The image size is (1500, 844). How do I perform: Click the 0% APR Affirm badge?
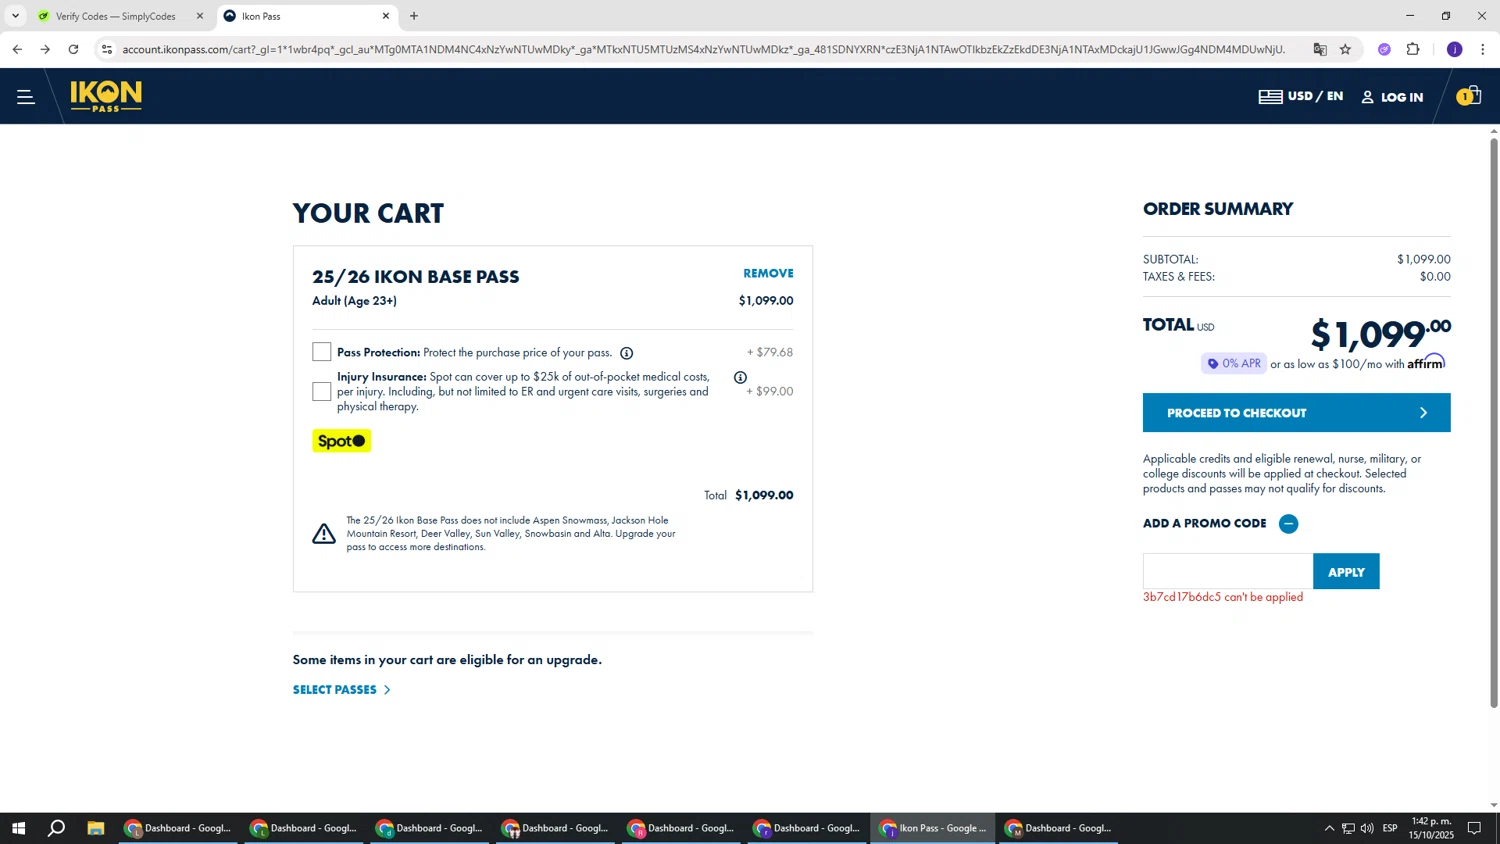1234,364
